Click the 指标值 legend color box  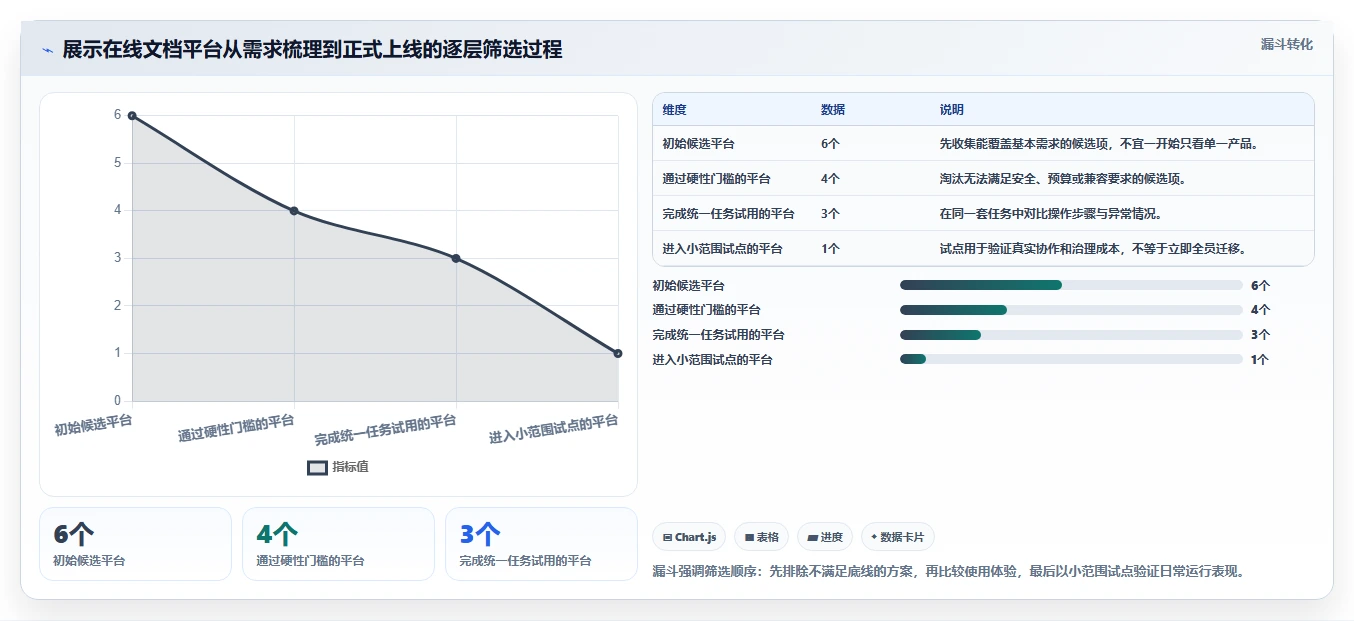tap(317, 467)
